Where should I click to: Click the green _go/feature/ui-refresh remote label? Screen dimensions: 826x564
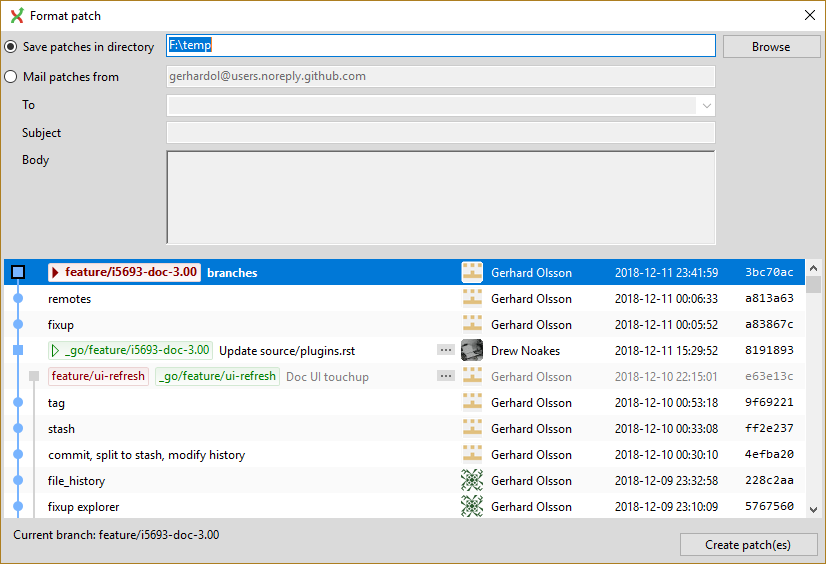point(217,376)
